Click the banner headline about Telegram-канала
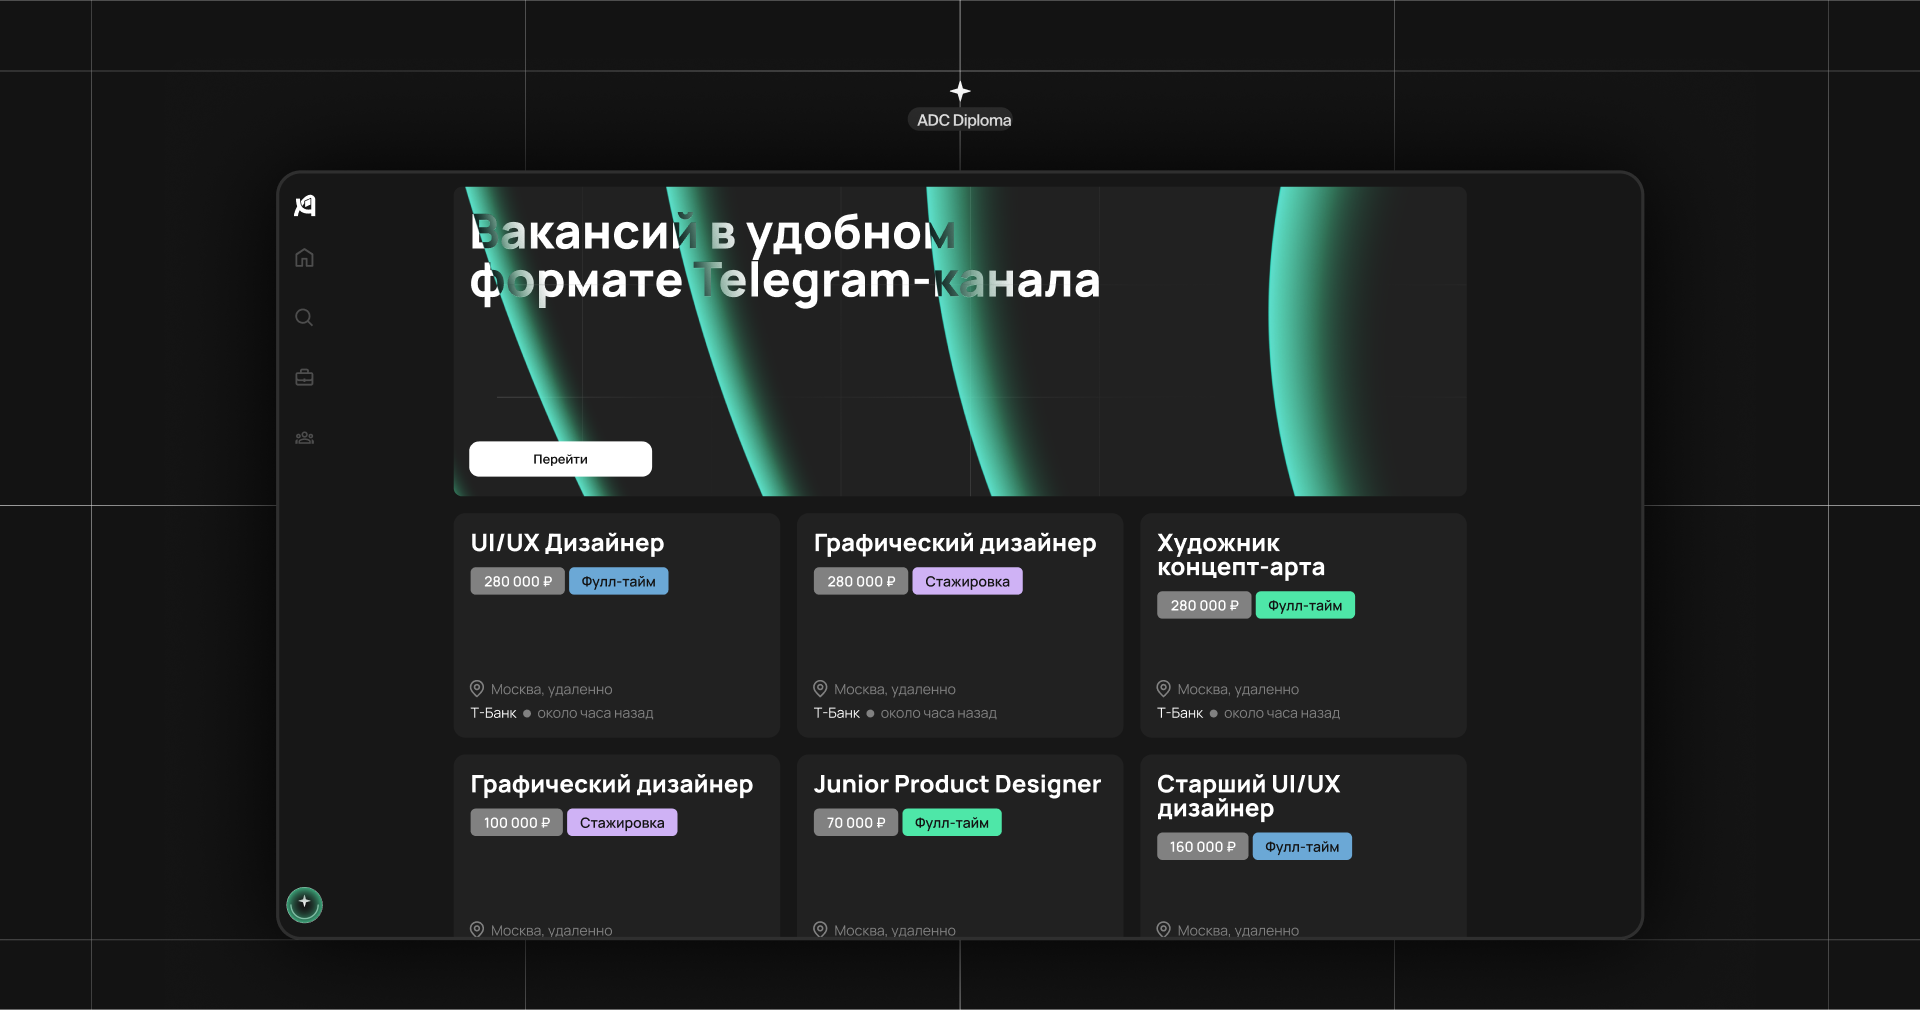The image size is (1920, 1010). [785, 257]
